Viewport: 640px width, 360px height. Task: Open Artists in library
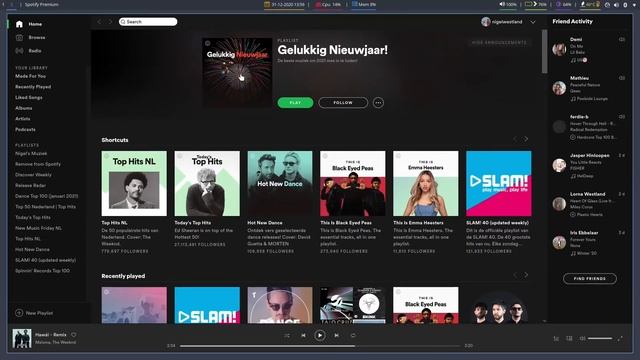tap(23, 119)
